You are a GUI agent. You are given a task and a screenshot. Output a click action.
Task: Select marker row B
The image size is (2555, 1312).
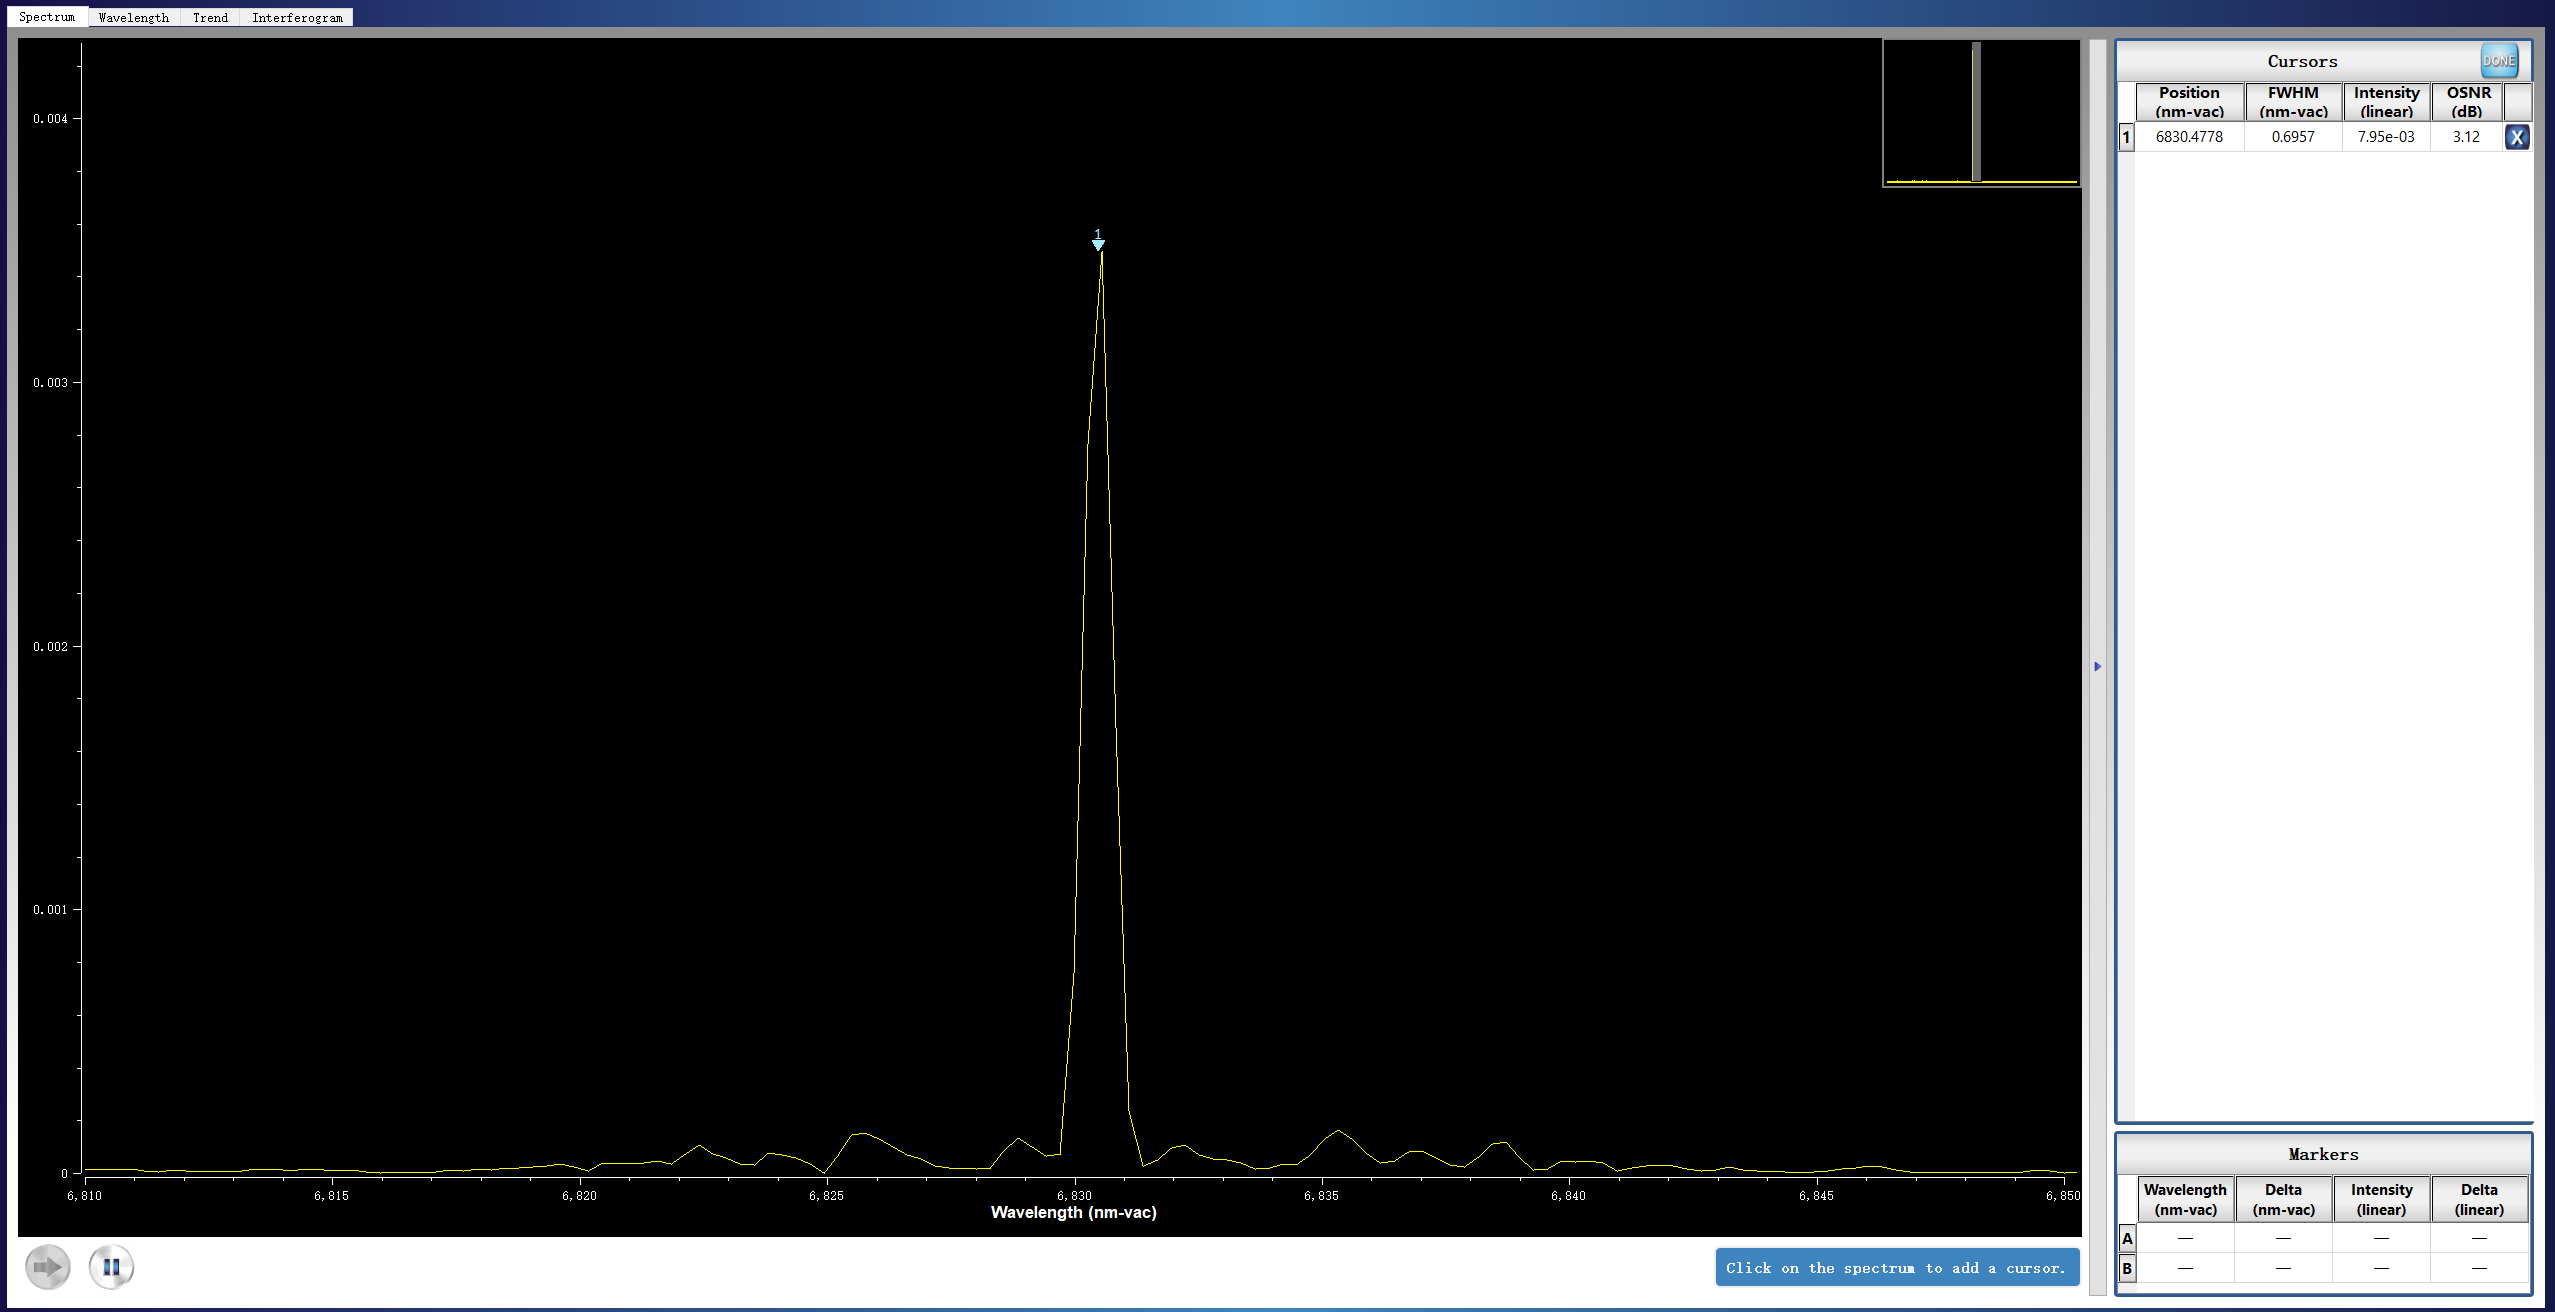(x=2127, y=1268)
